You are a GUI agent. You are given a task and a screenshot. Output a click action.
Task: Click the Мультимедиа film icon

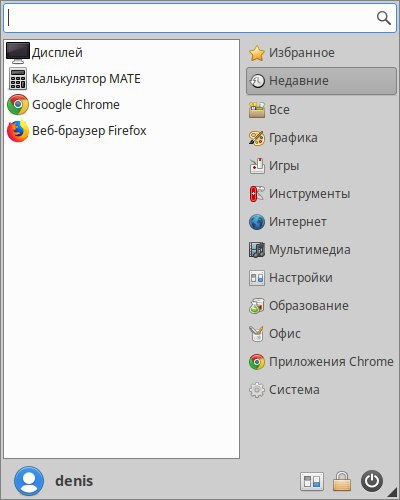coord(257,250)
